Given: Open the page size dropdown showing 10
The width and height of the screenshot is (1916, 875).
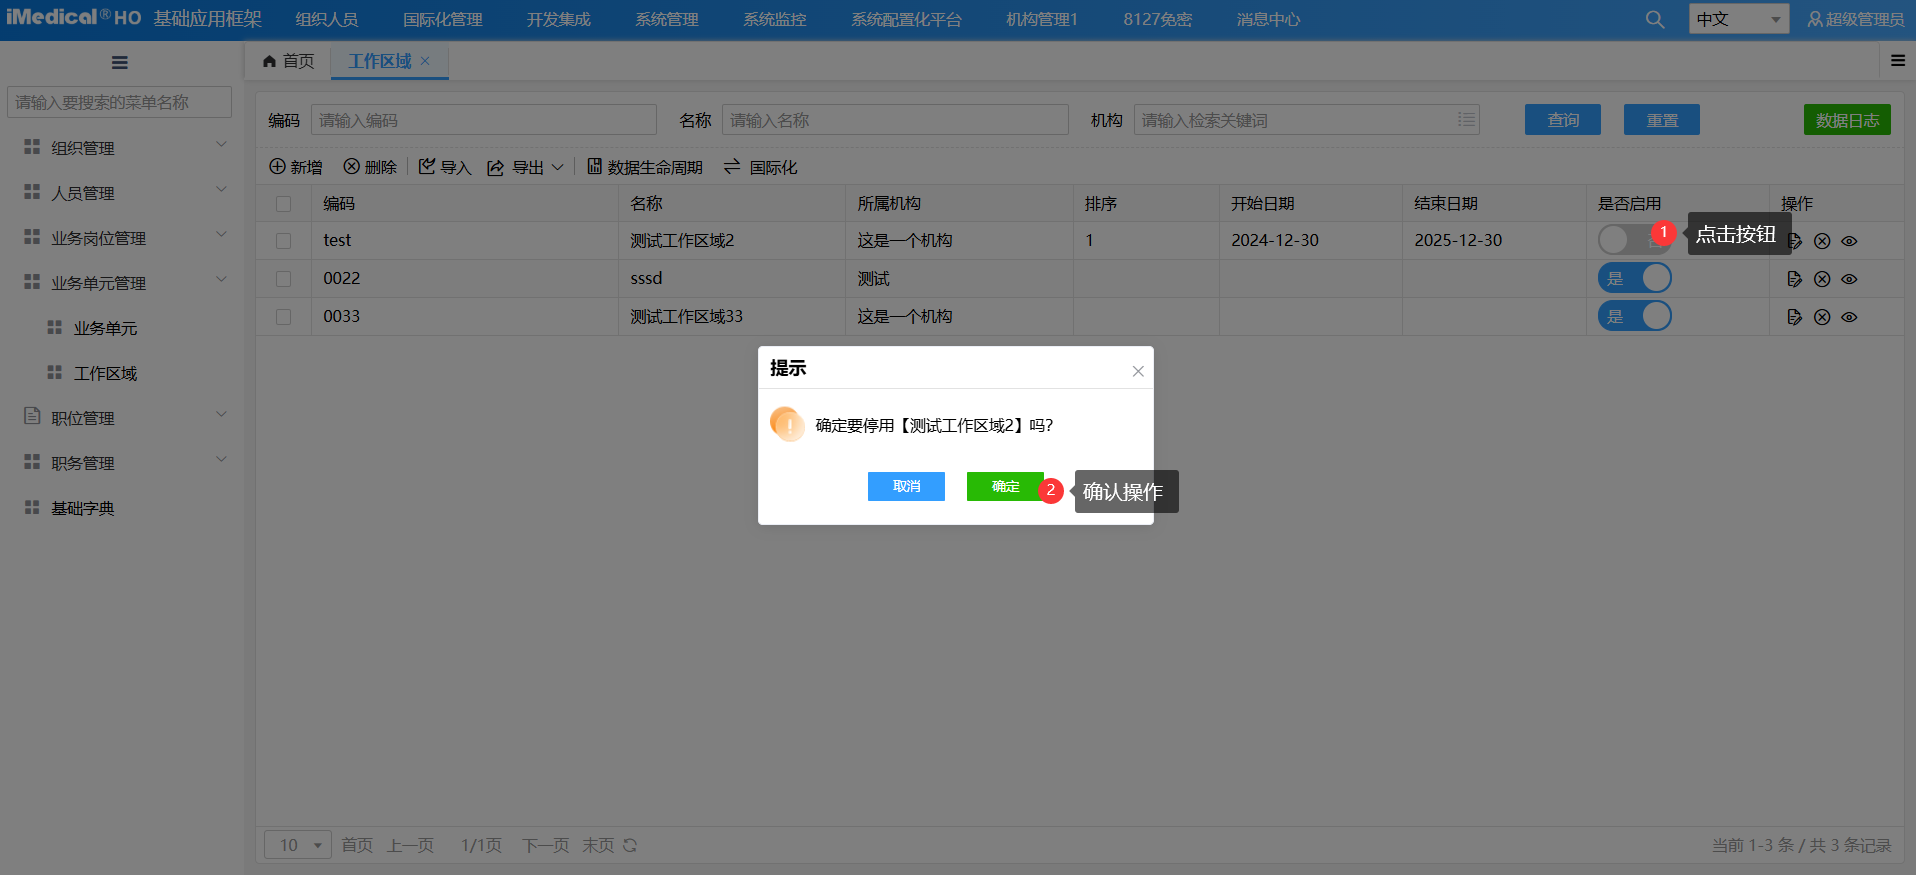Looking at the screenshot, I should [298, 845].
